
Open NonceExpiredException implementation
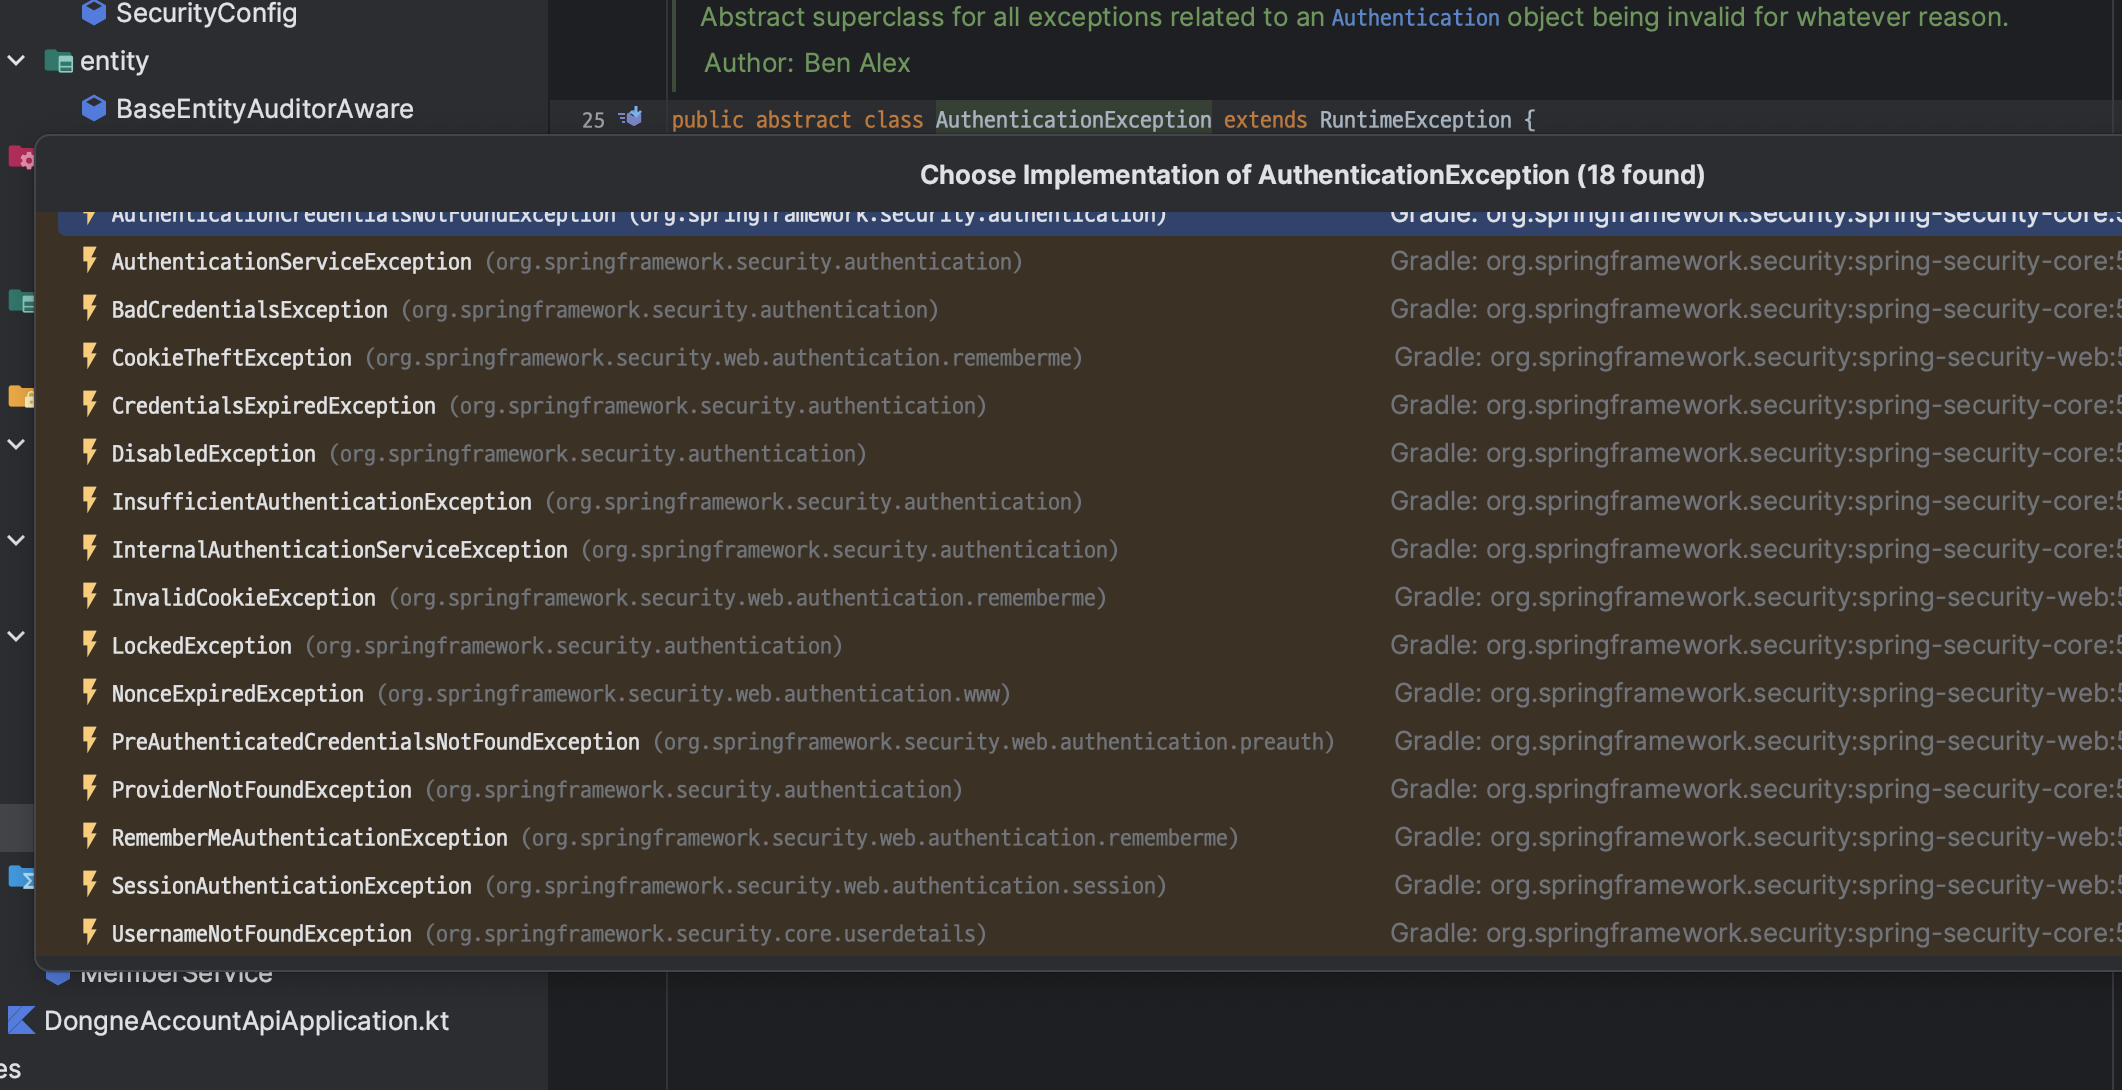click(x=237, y=694)
